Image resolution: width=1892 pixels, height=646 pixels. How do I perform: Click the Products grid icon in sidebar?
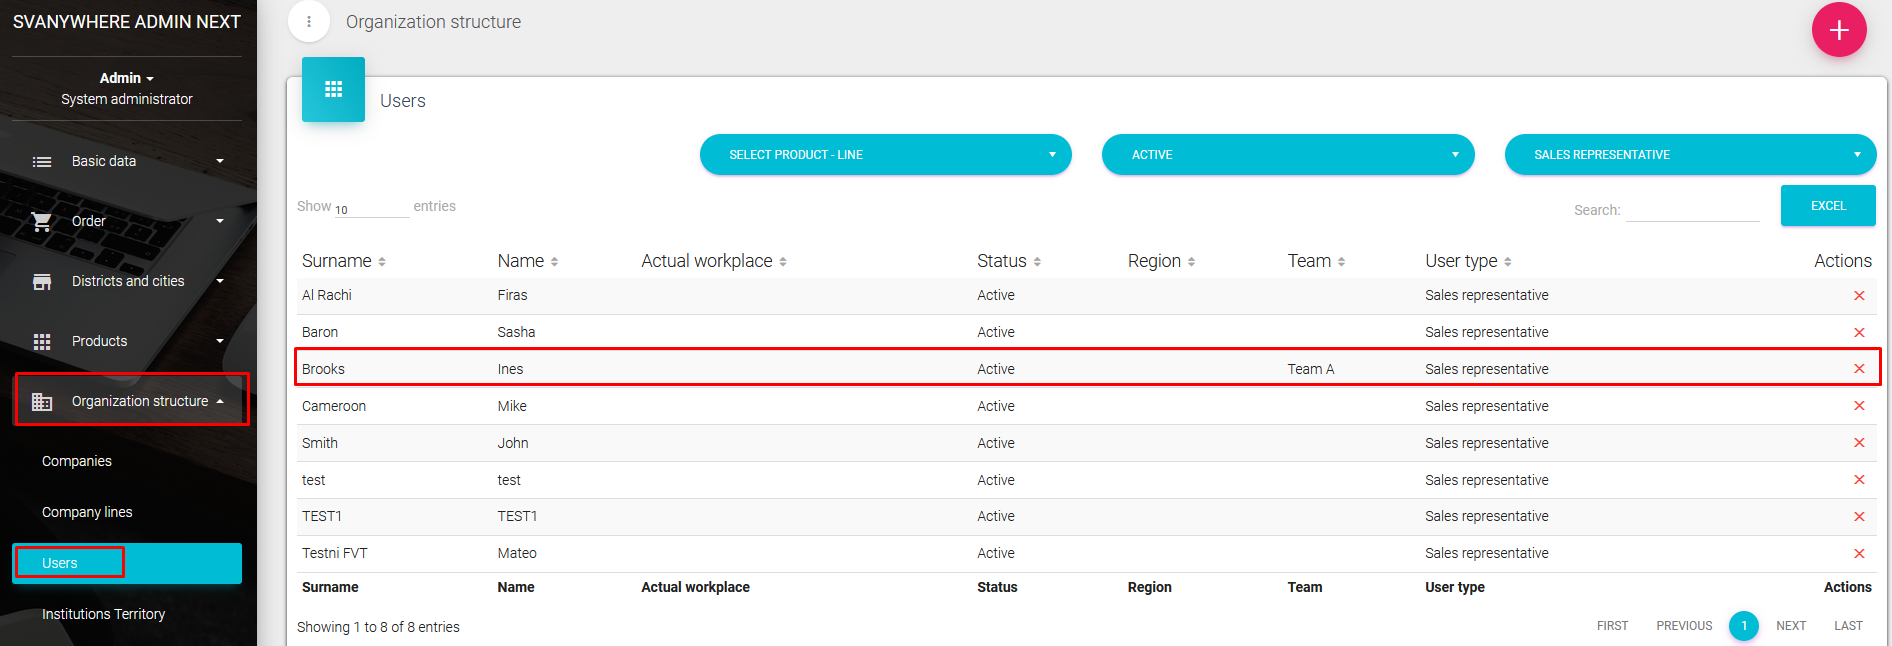click(42, 342)
